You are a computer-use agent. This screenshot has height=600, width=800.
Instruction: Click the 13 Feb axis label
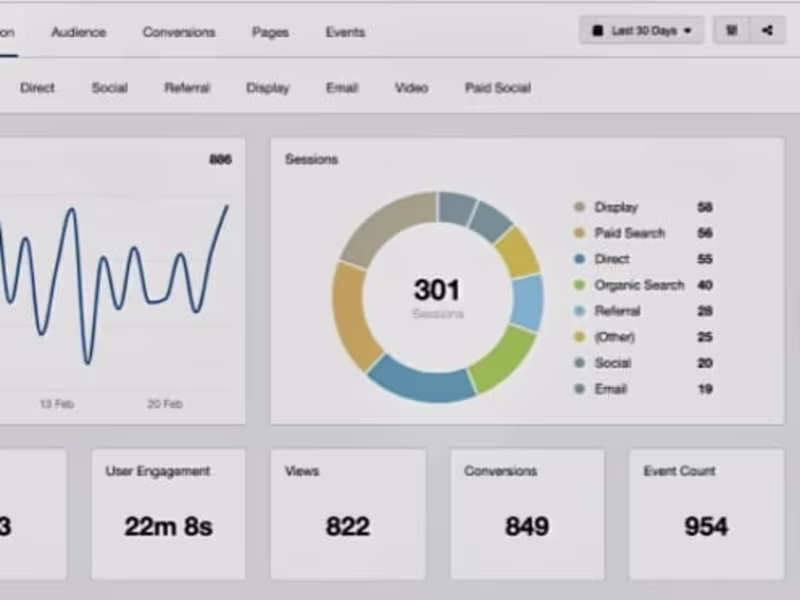pos(57,404)
